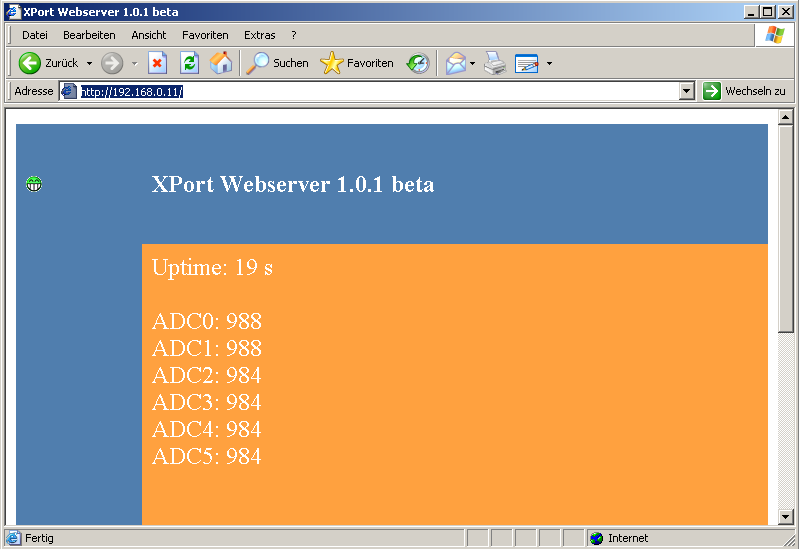This screenshot has height=549, width=799.
Task: Open the Favoriten menu
Action: click(205, 35)
